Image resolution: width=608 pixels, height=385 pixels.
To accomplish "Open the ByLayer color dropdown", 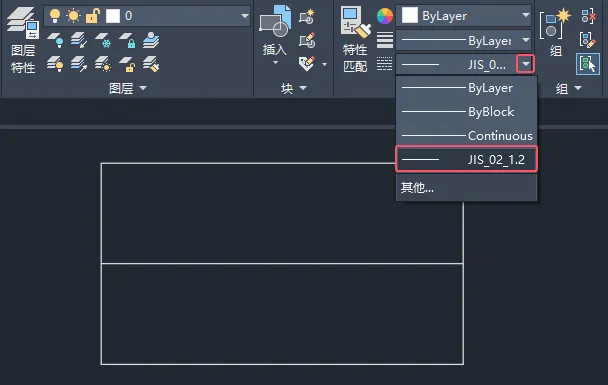I will [x=463, y=16].
